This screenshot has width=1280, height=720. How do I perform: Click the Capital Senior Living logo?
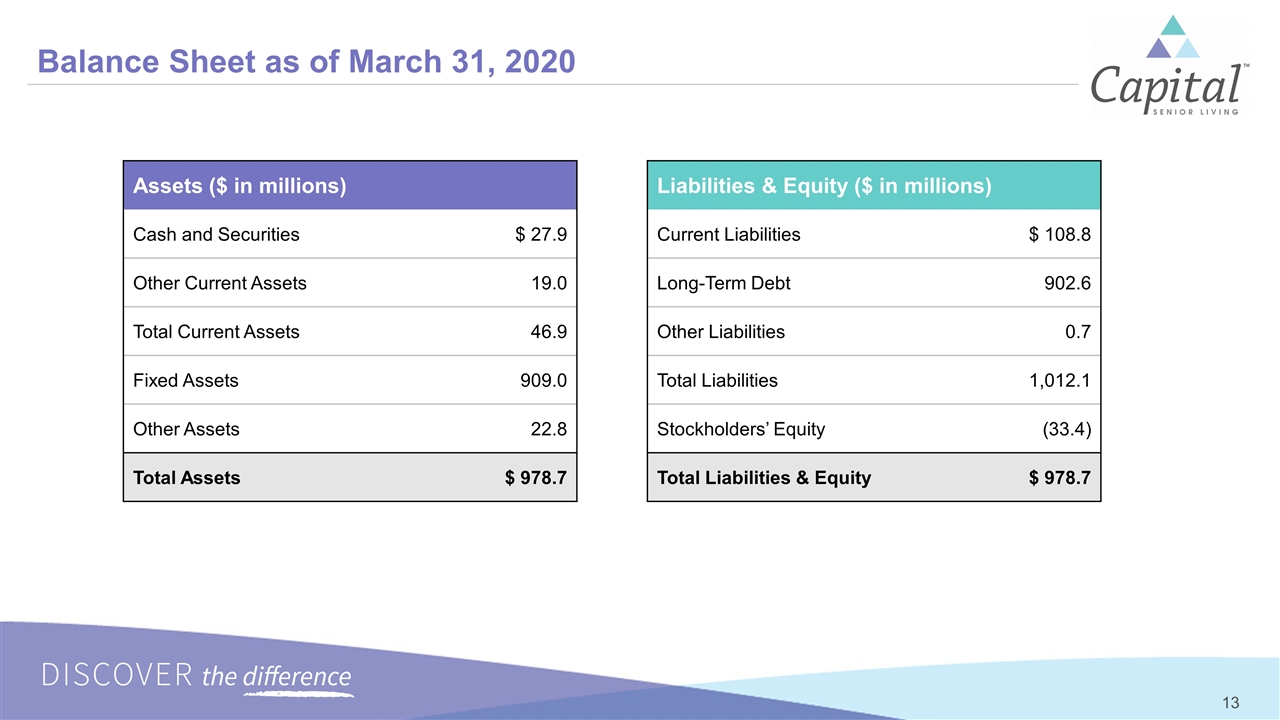1169,67
